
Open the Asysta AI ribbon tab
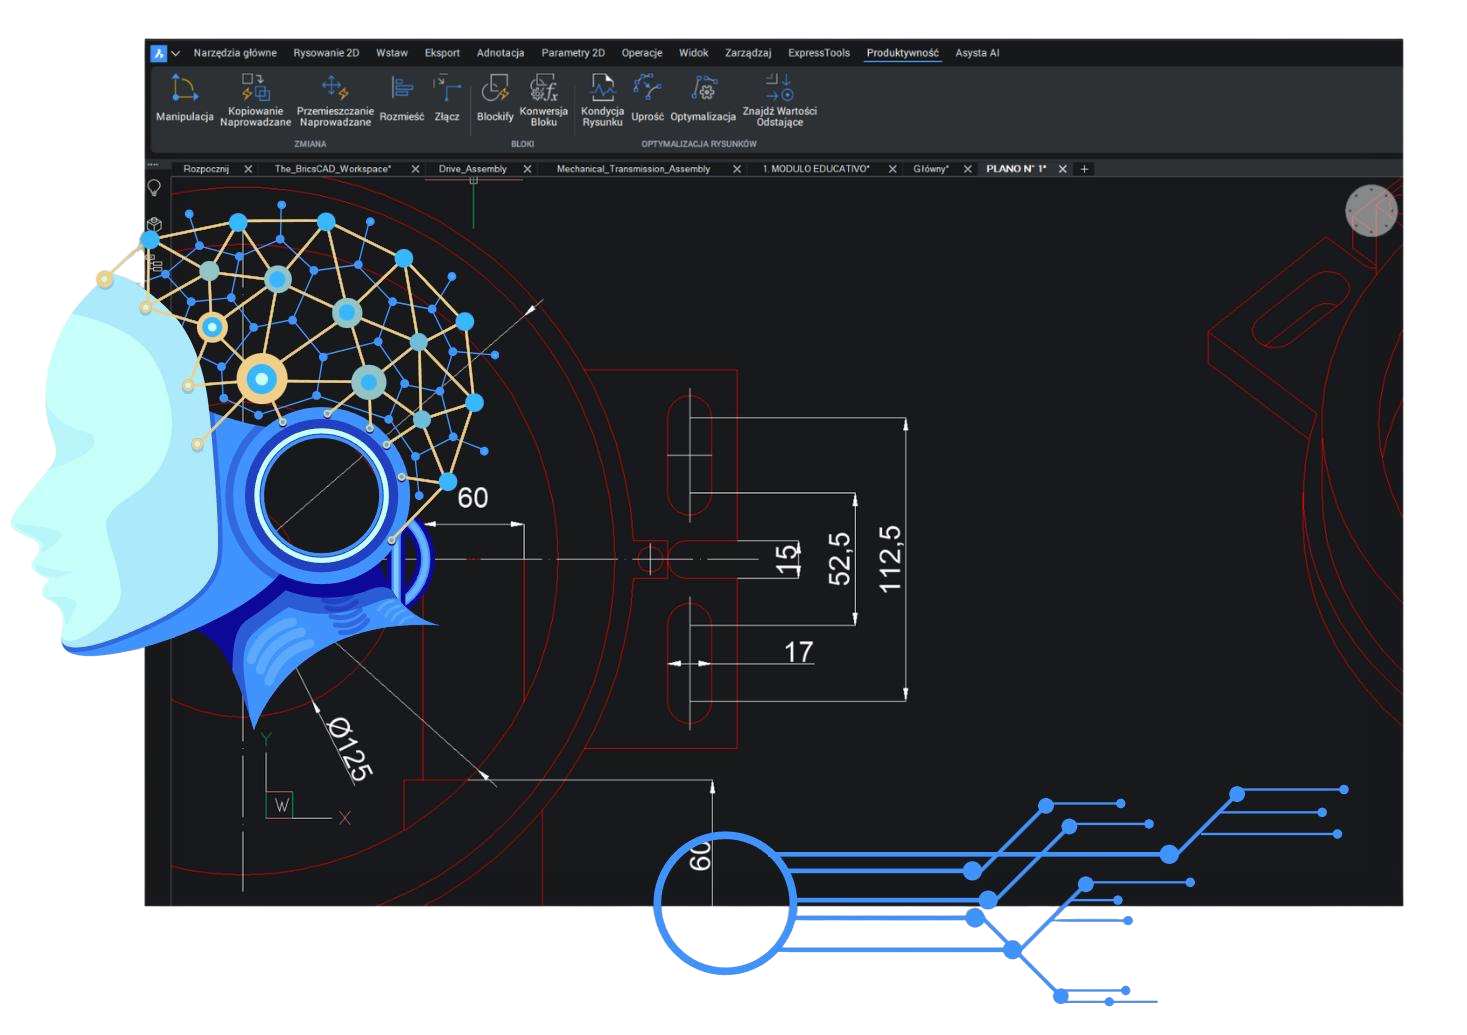click(977, 53)
